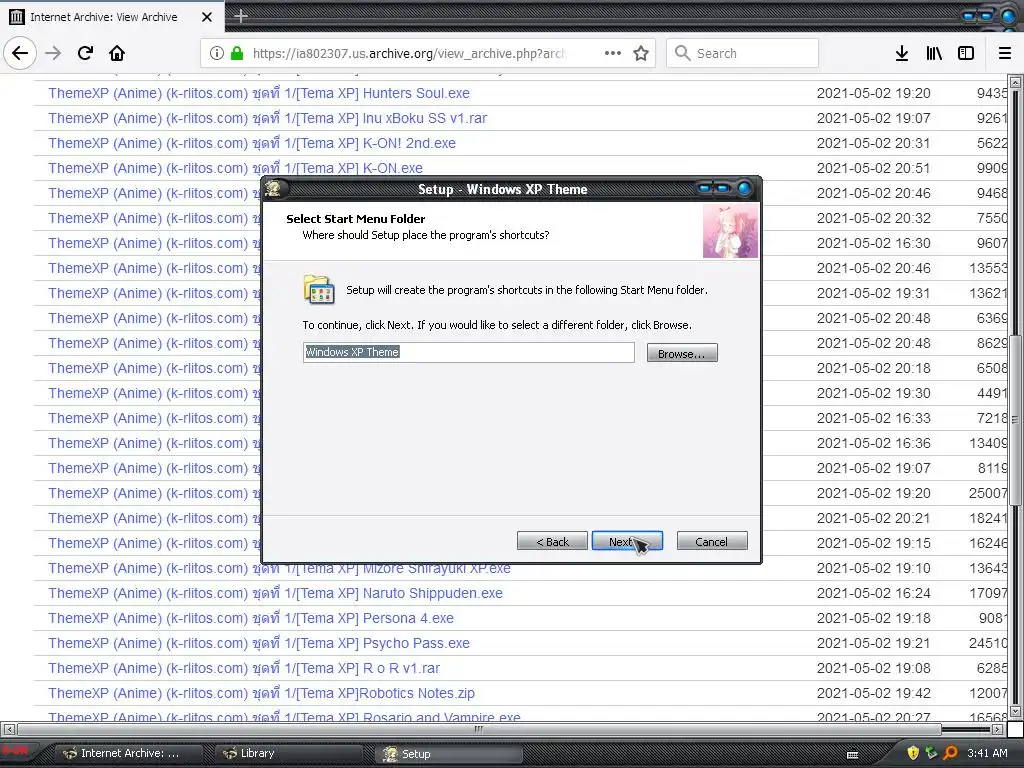The image size is (1024, 768).
Task: Click vertical scrollbar up arrow
Action: click(1015, 82)
